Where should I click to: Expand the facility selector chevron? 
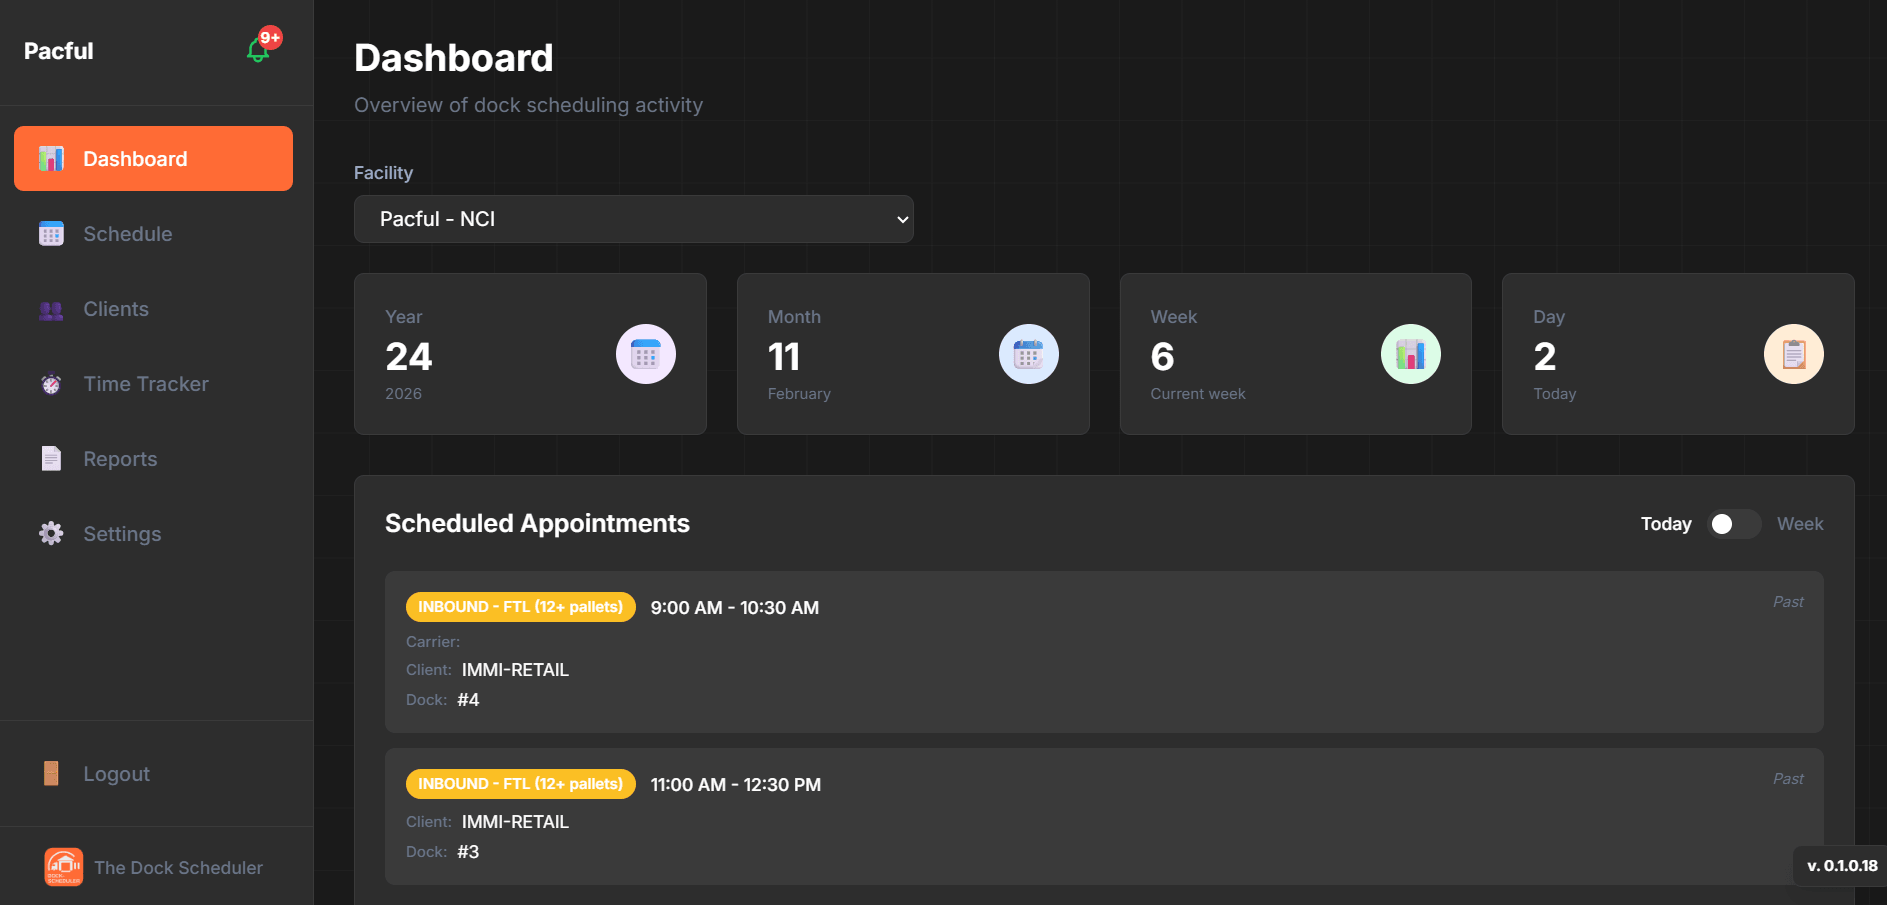899,219
